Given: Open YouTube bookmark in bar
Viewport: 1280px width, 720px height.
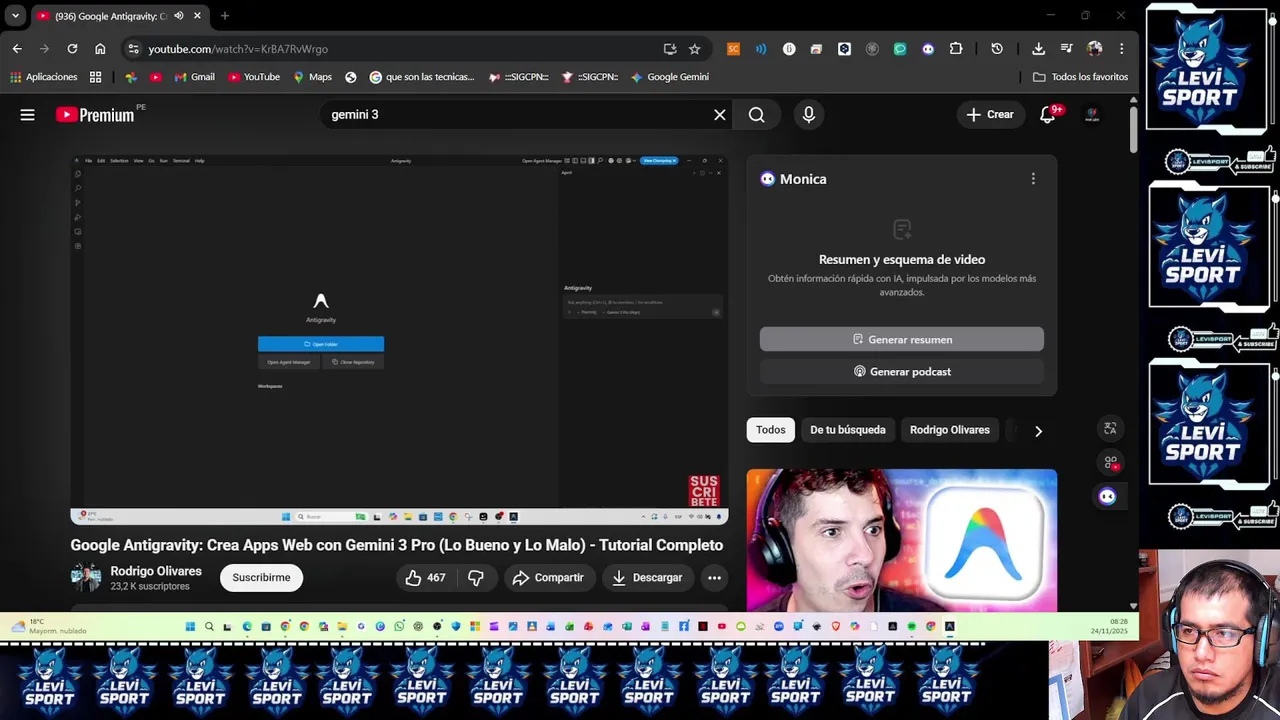Looking at the screenshot, I should [x=254, y=77].
